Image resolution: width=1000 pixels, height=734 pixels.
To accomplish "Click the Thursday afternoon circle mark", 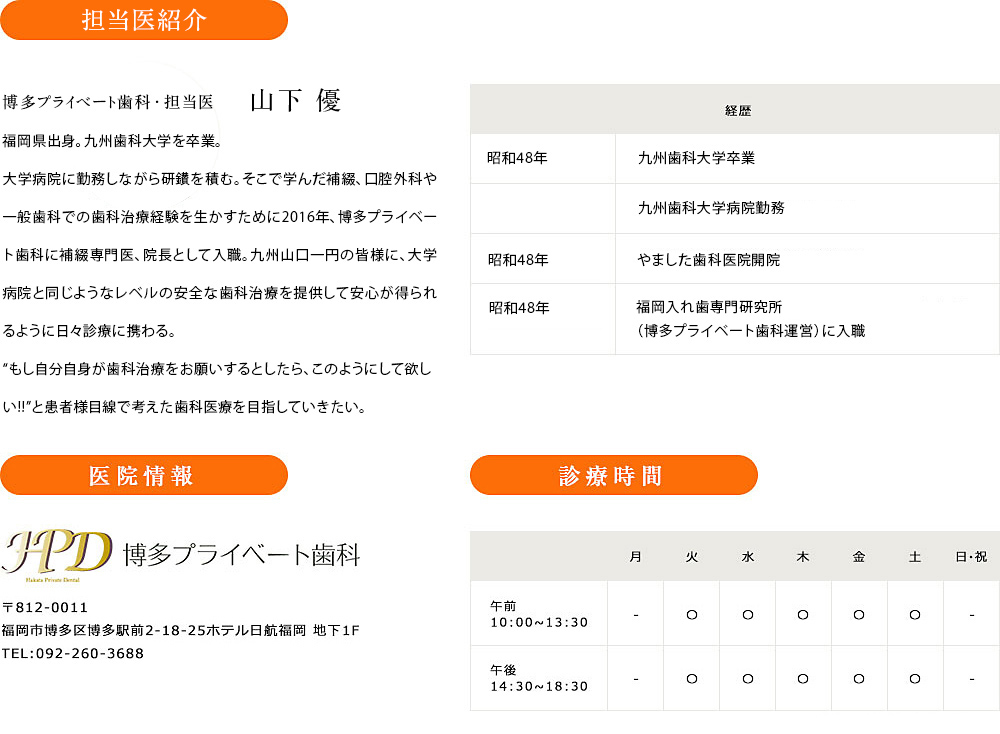I will [803, 679].
